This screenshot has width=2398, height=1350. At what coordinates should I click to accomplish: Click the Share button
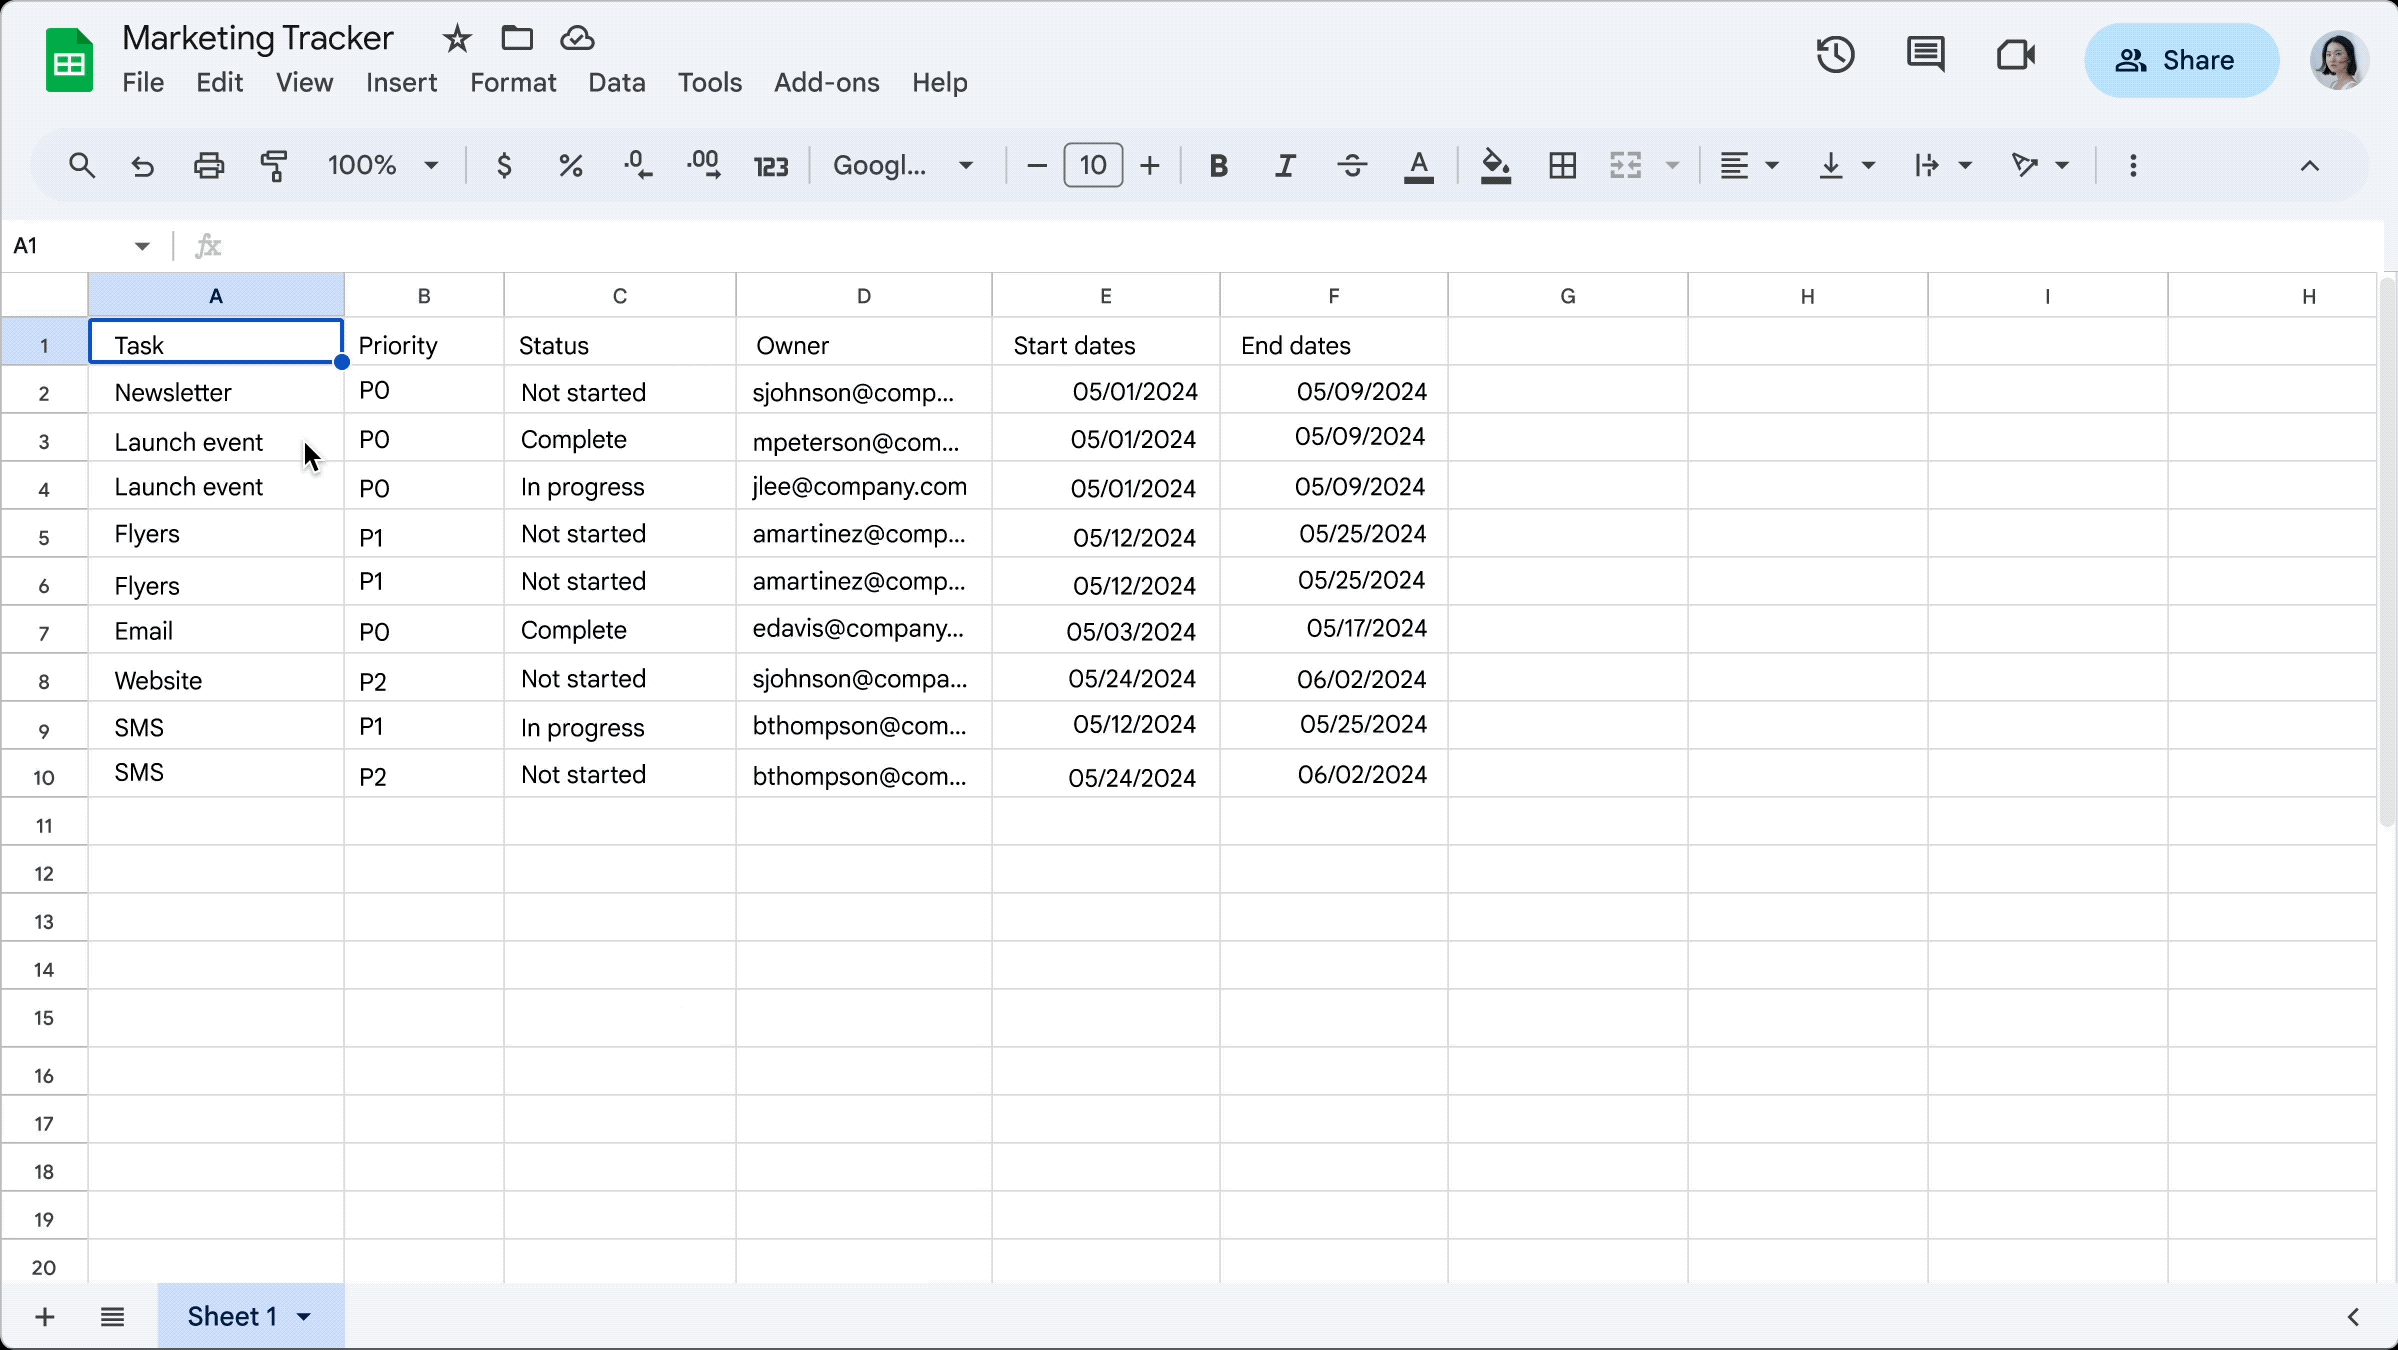click(2177, 59)
